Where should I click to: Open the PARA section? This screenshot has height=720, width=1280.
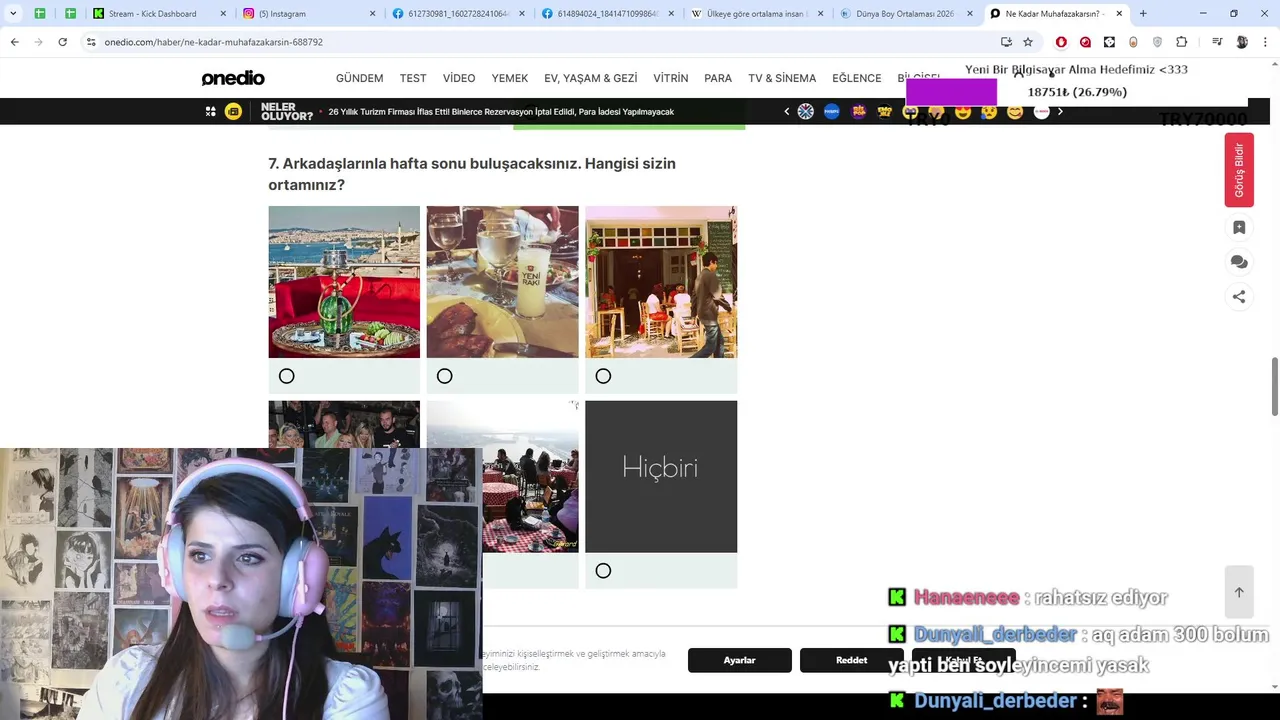718,78
